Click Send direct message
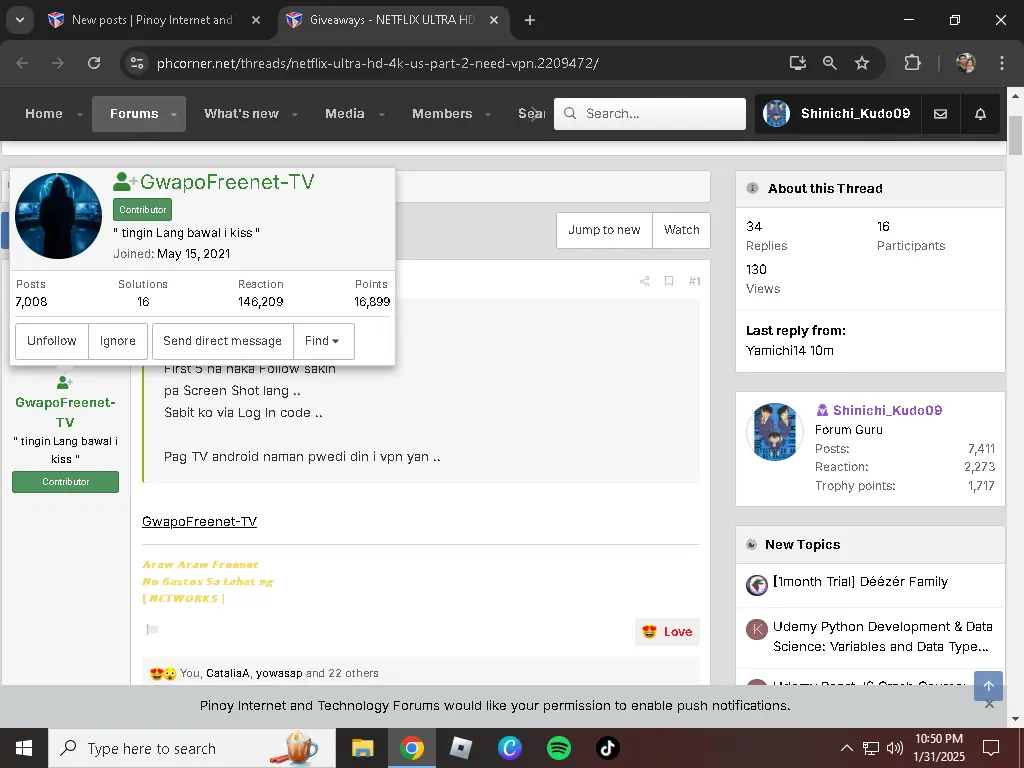Image resolution: width=1024 pixels, height=768 pixels. click(223, 341)
